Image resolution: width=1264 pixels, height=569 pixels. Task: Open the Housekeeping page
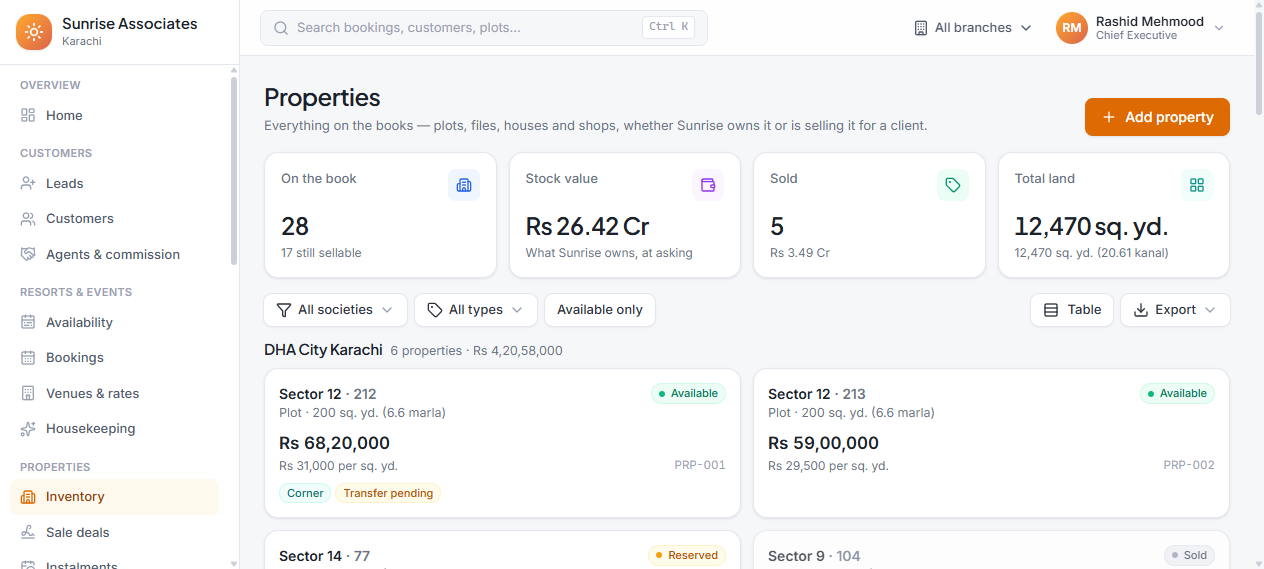pyautogui.click(x=114, y=428)
